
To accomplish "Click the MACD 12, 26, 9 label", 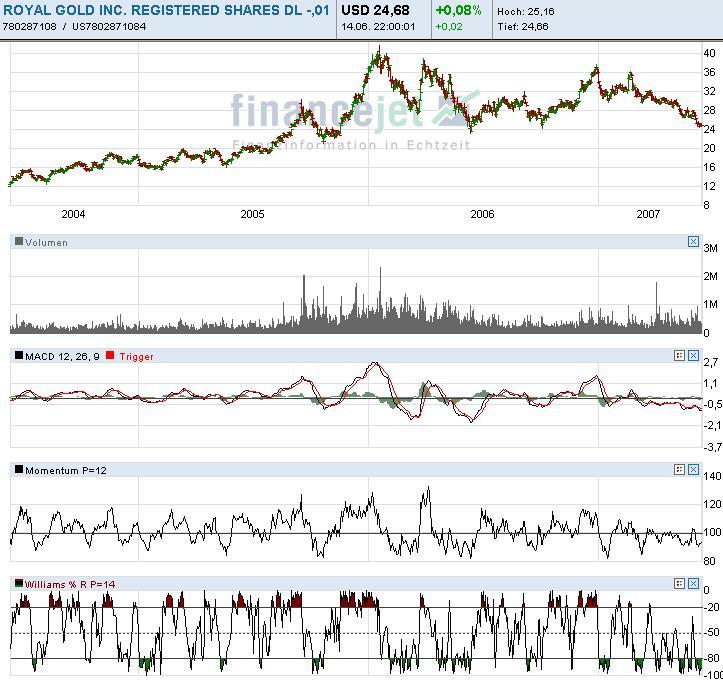I will (x=62, y=356).
